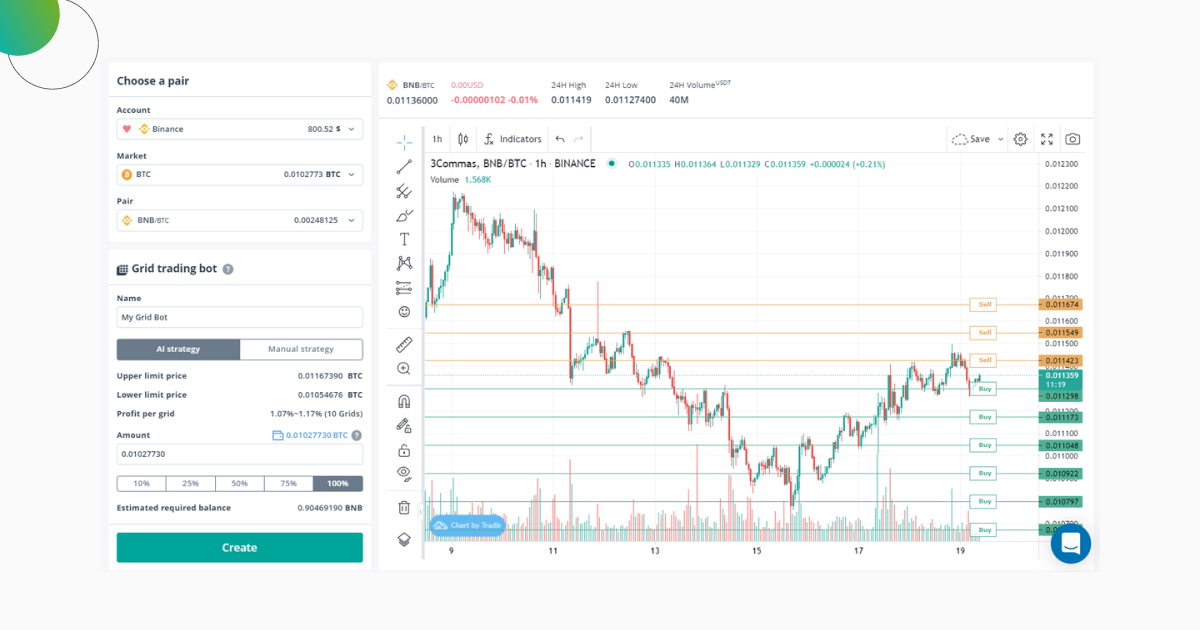Open chart settings gear icon
The width and height of the screenshot is (1200, 630).
(1020, 139)
